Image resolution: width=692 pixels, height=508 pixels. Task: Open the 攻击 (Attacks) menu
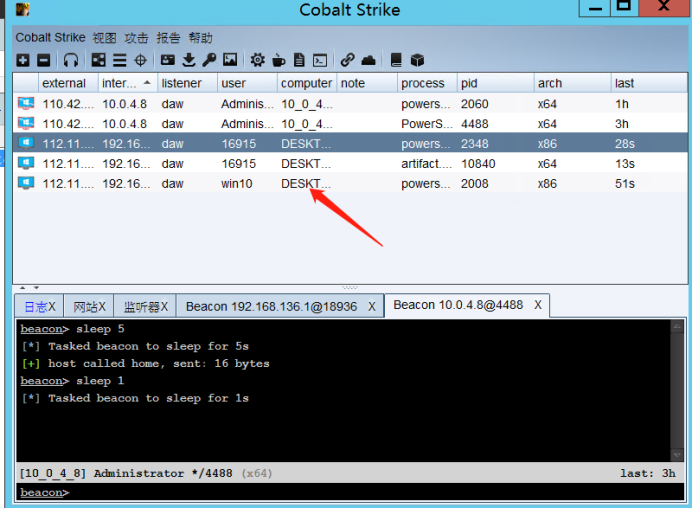click(x=136, y=38)
